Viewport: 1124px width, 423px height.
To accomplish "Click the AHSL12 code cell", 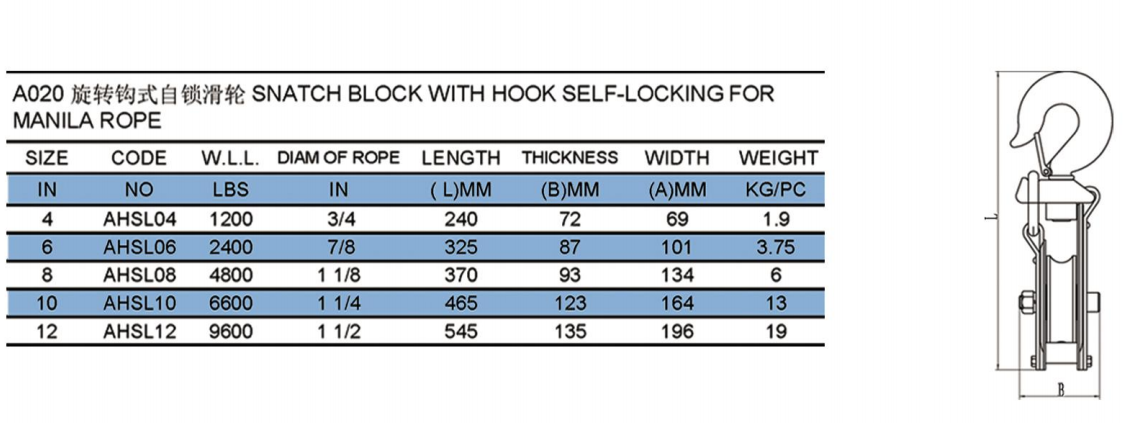I will tap(139, 331).
